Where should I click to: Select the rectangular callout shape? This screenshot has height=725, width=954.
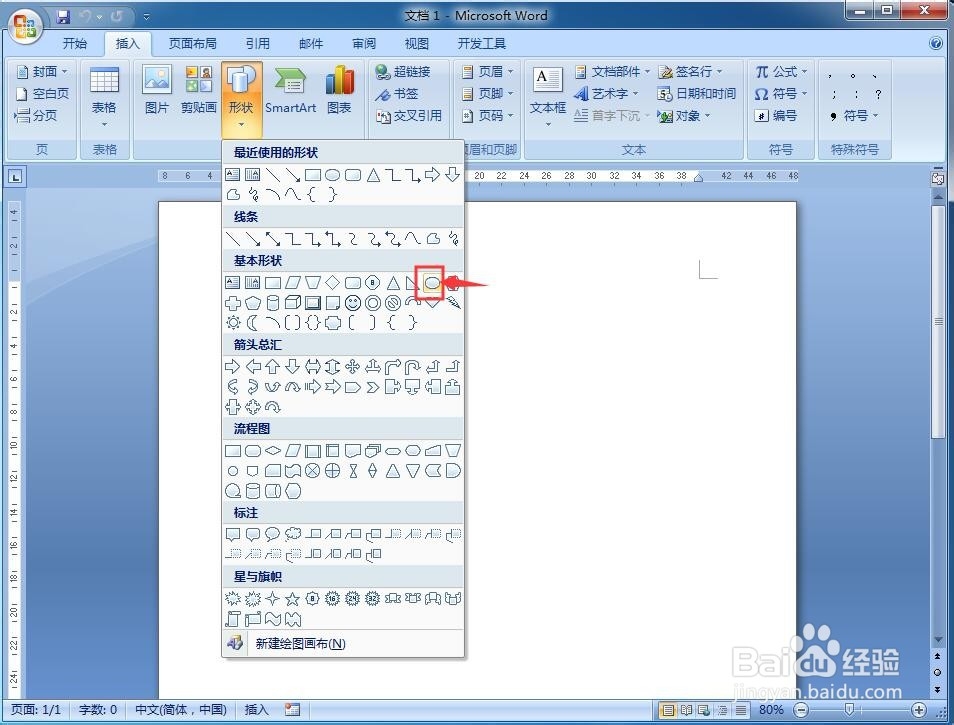tap(233, 535)
